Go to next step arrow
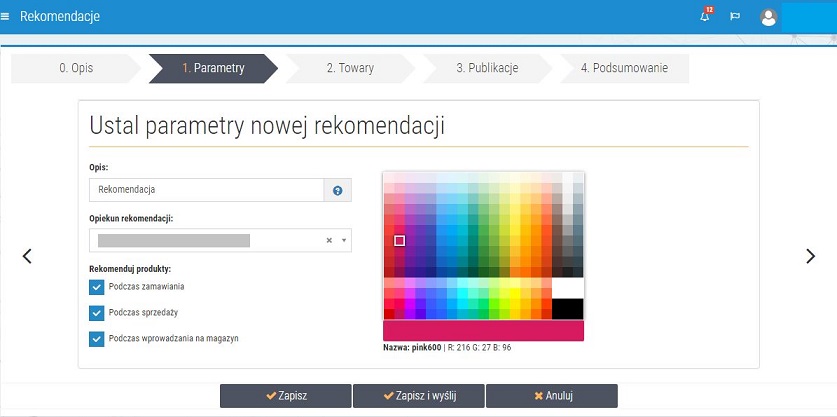The width and height of the screenshot is (837, 417). point(810,256)
